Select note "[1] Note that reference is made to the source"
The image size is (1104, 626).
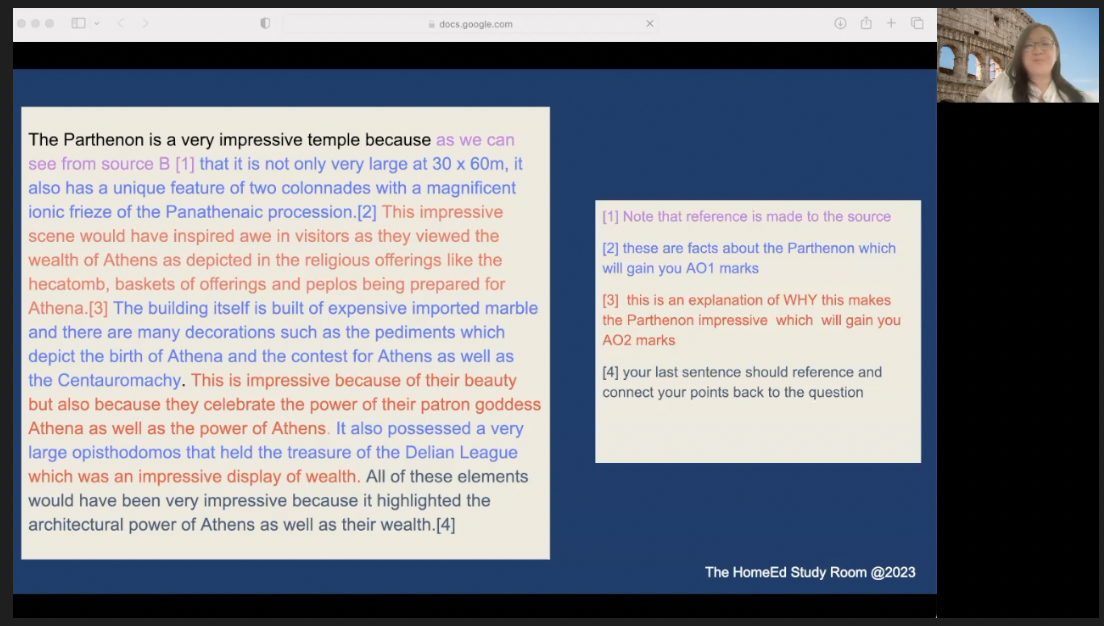coord(746,216)
